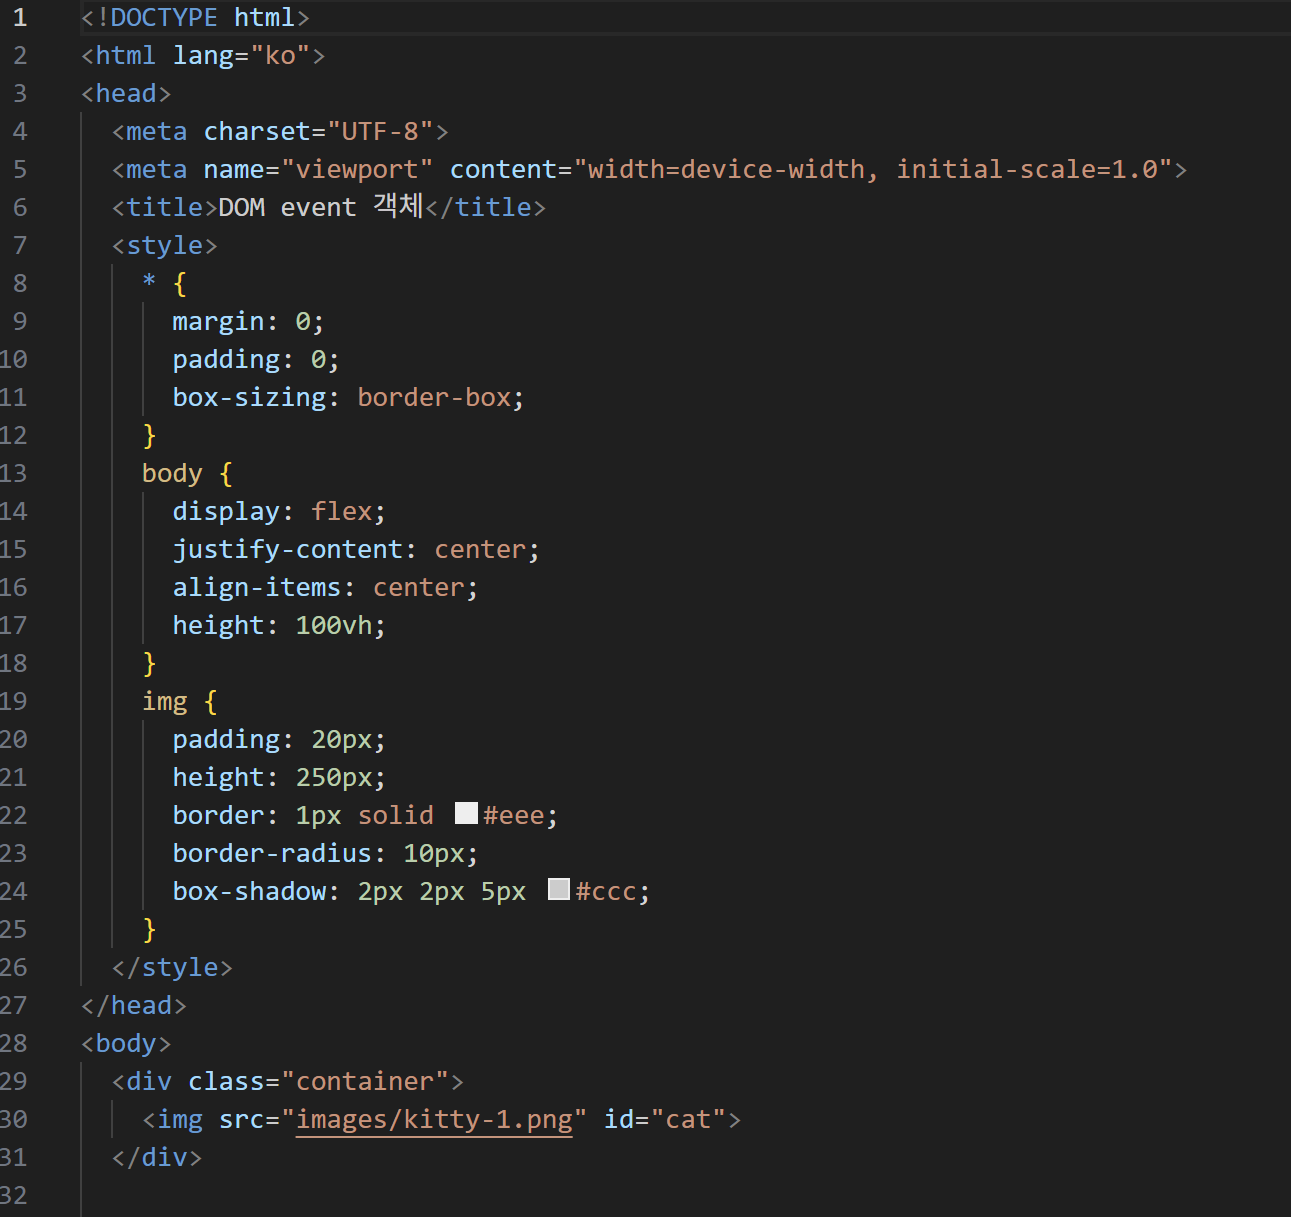Place cursor on the DOCTYPE keyword
The height and width of the screenshot is (1217, 1291).
tap(164, 17)
